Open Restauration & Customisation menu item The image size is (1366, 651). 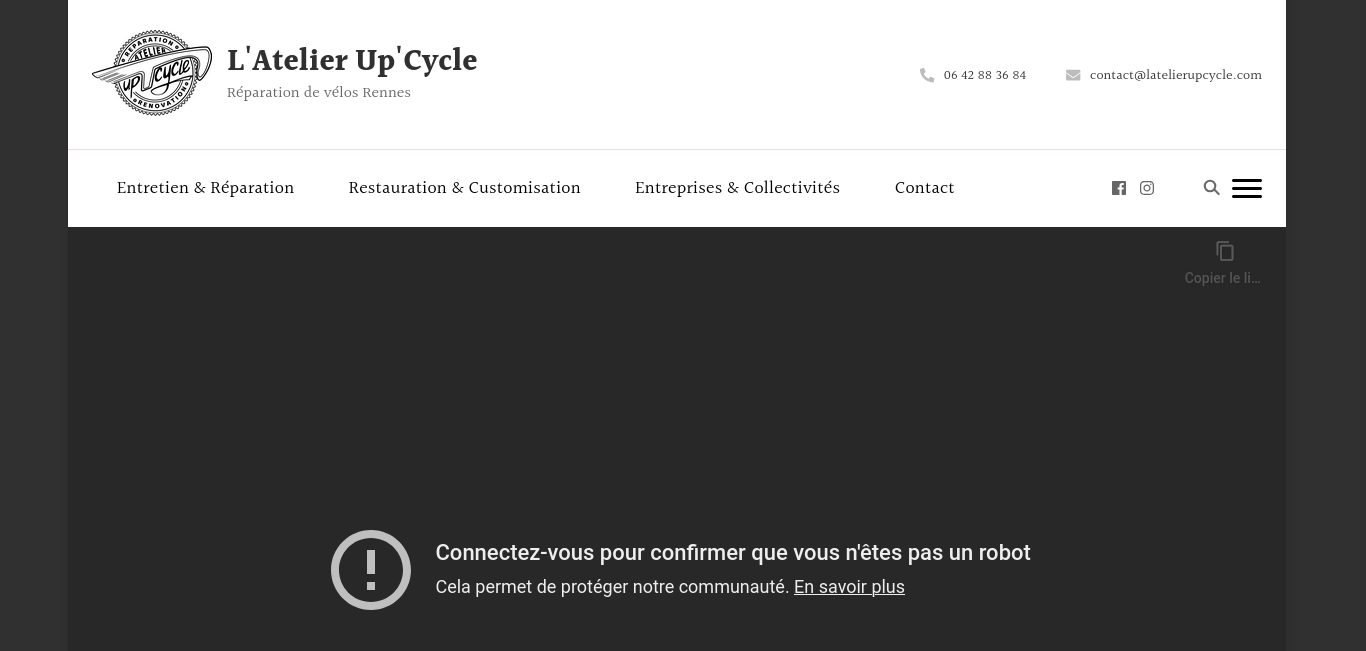coord(464,188)
